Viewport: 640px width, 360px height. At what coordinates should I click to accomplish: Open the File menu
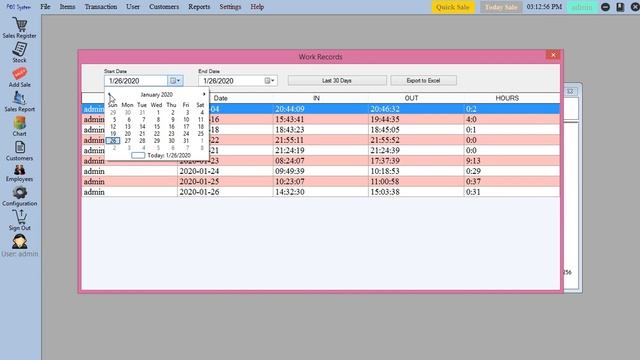45,7
